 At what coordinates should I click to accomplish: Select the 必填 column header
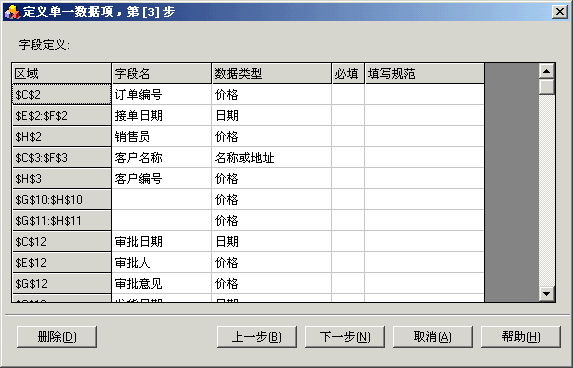348,73
